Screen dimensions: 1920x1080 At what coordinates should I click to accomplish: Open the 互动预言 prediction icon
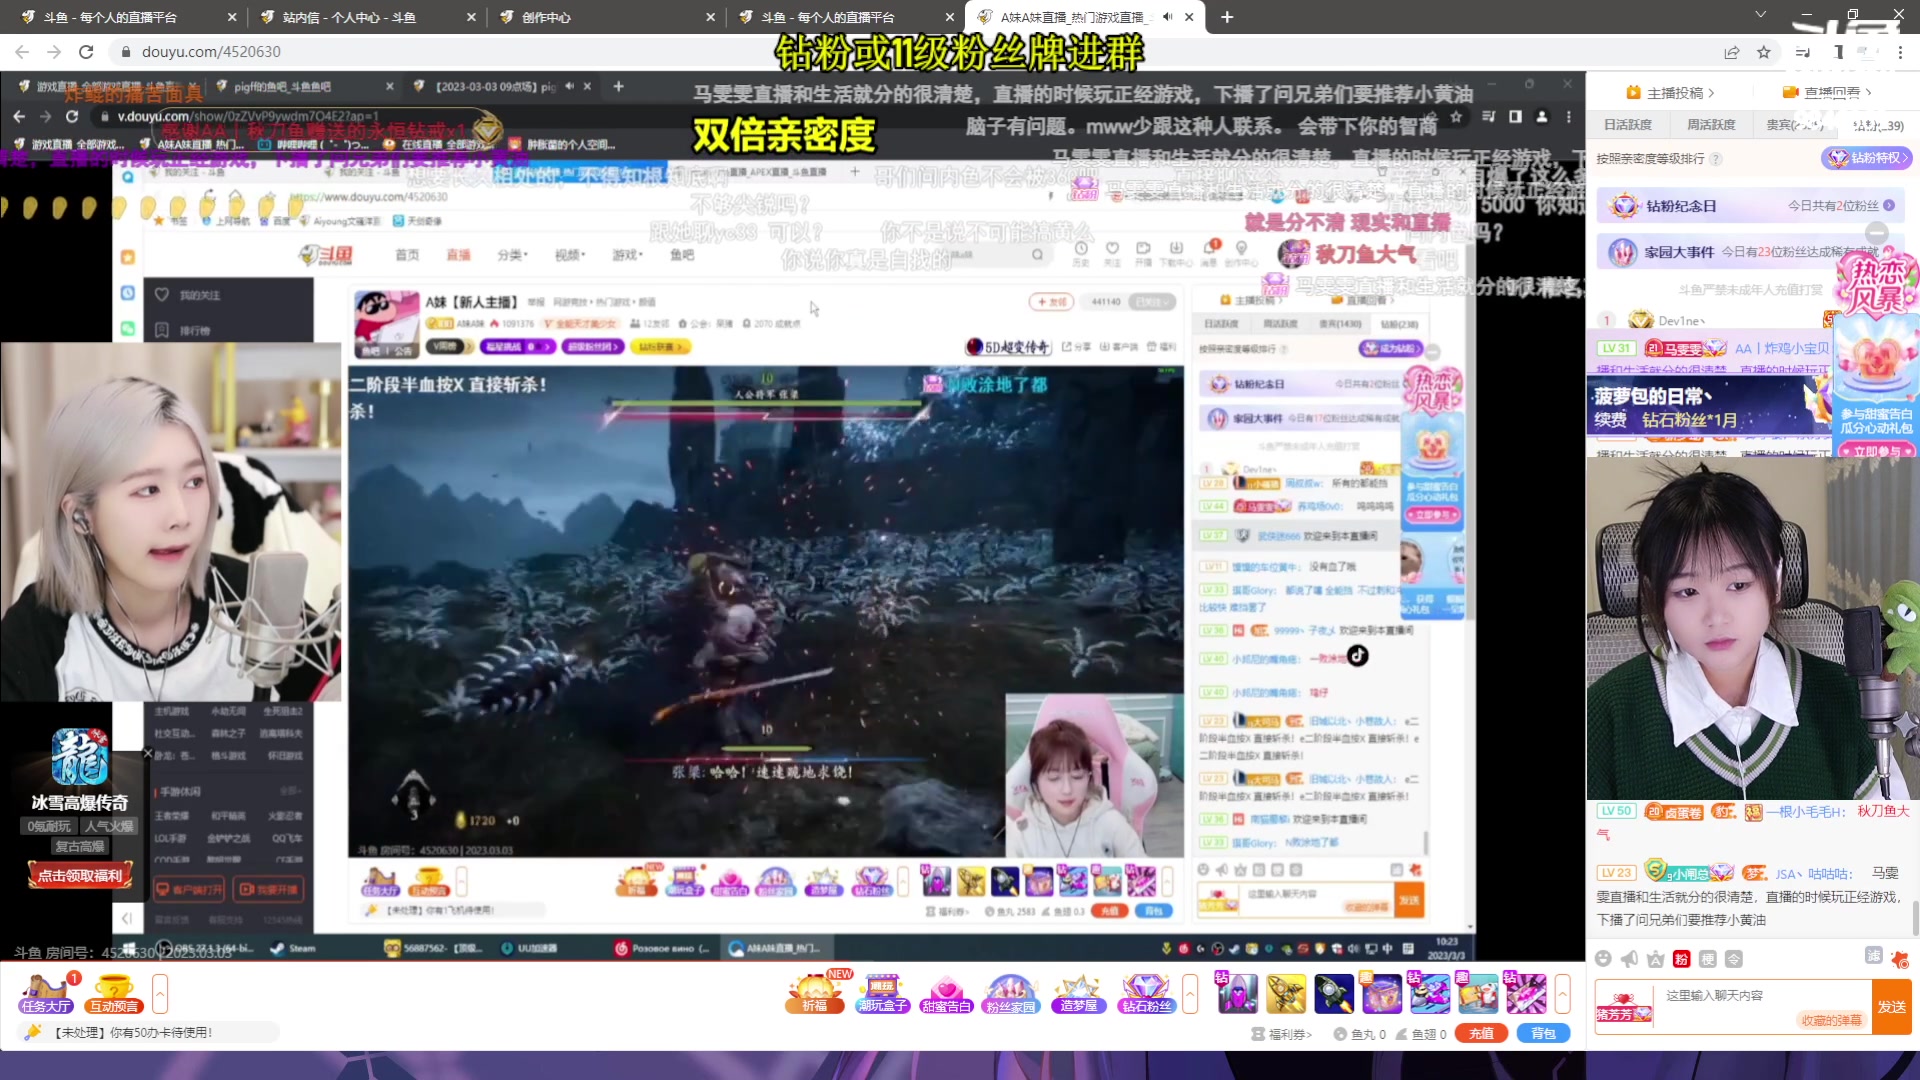point(113,994)
